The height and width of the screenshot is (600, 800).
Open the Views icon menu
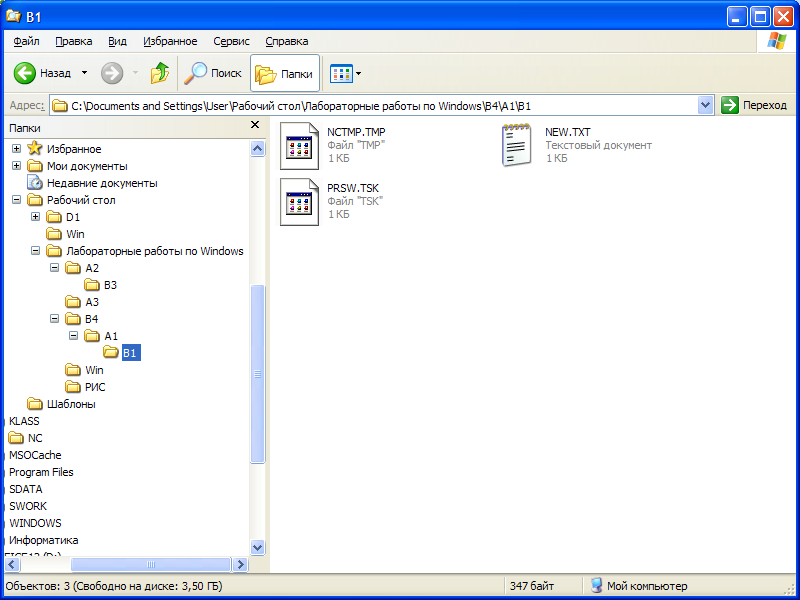(x=341, y=73)
